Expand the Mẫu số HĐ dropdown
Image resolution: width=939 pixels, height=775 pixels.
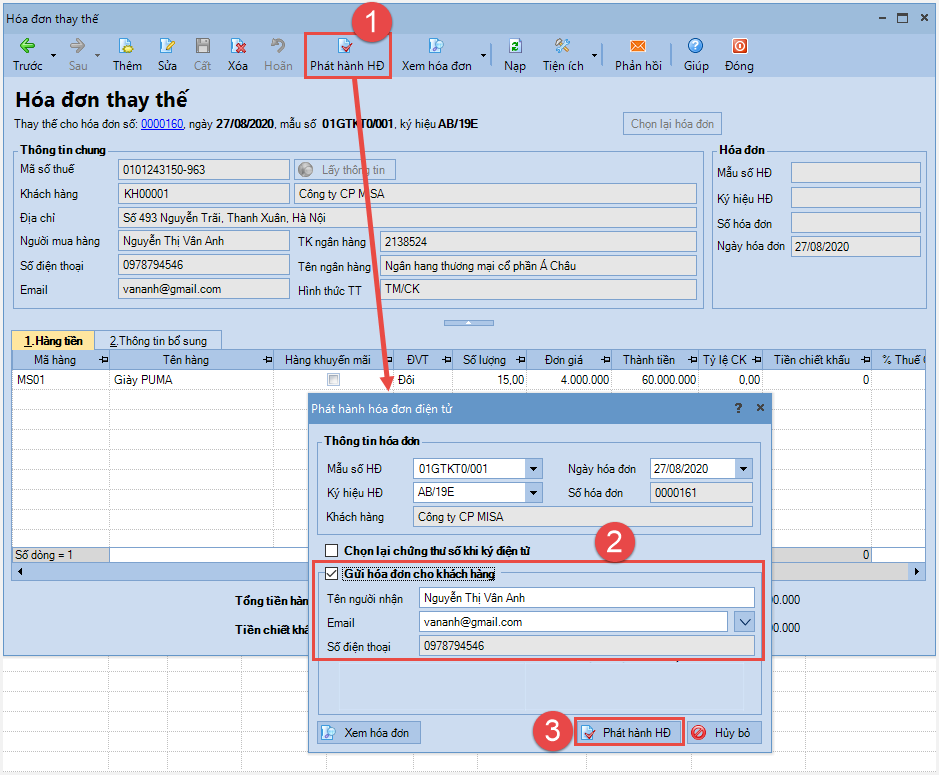tap(534, 469)
